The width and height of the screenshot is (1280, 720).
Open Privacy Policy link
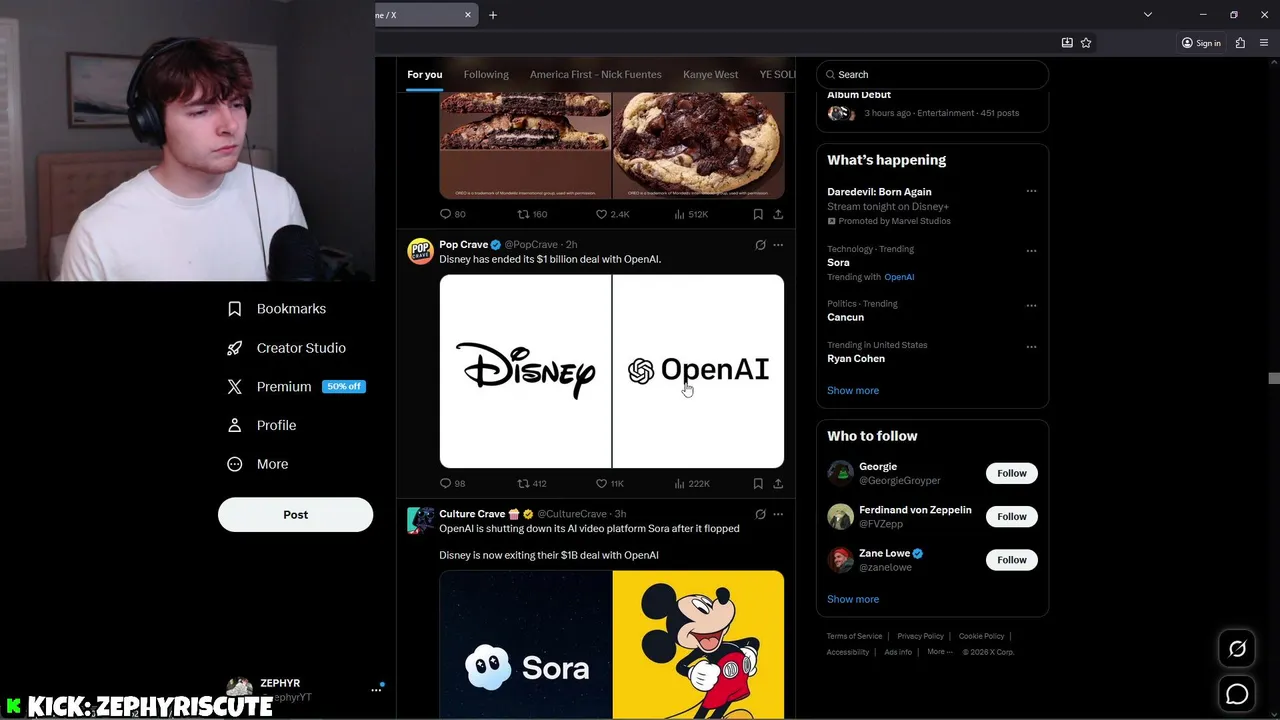(x=920, y=636)
